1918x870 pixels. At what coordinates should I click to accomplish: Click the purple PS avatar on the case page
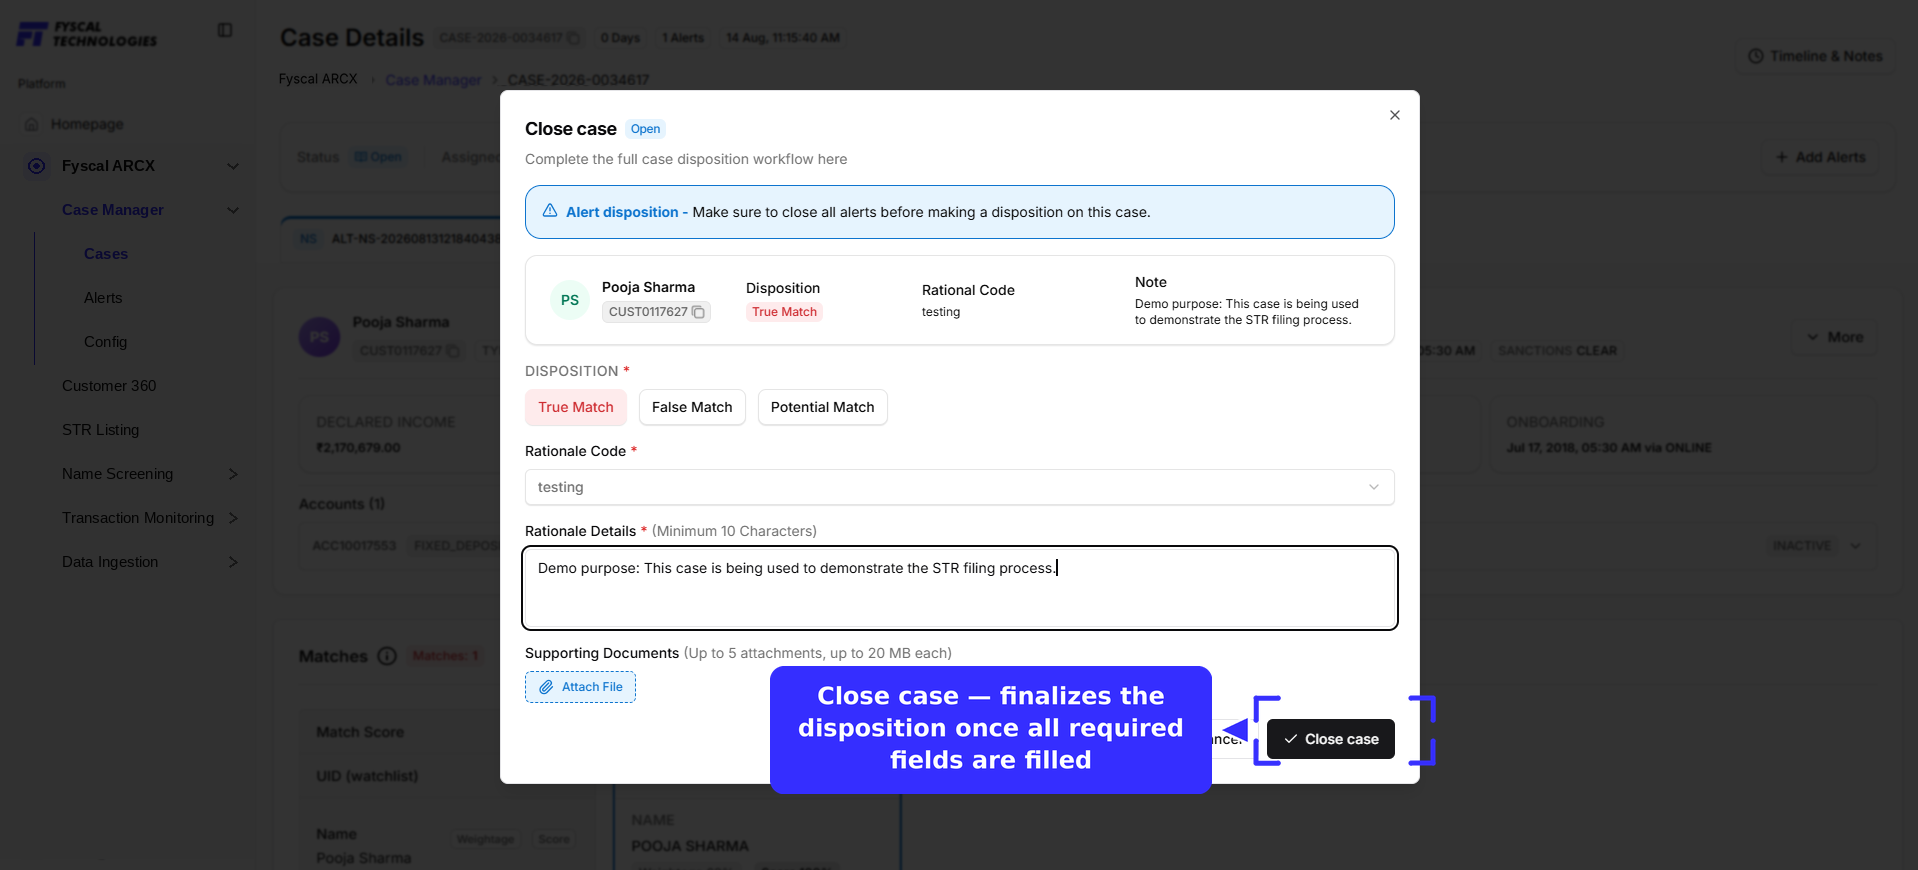pyautogui.click(x=320, y=337)
